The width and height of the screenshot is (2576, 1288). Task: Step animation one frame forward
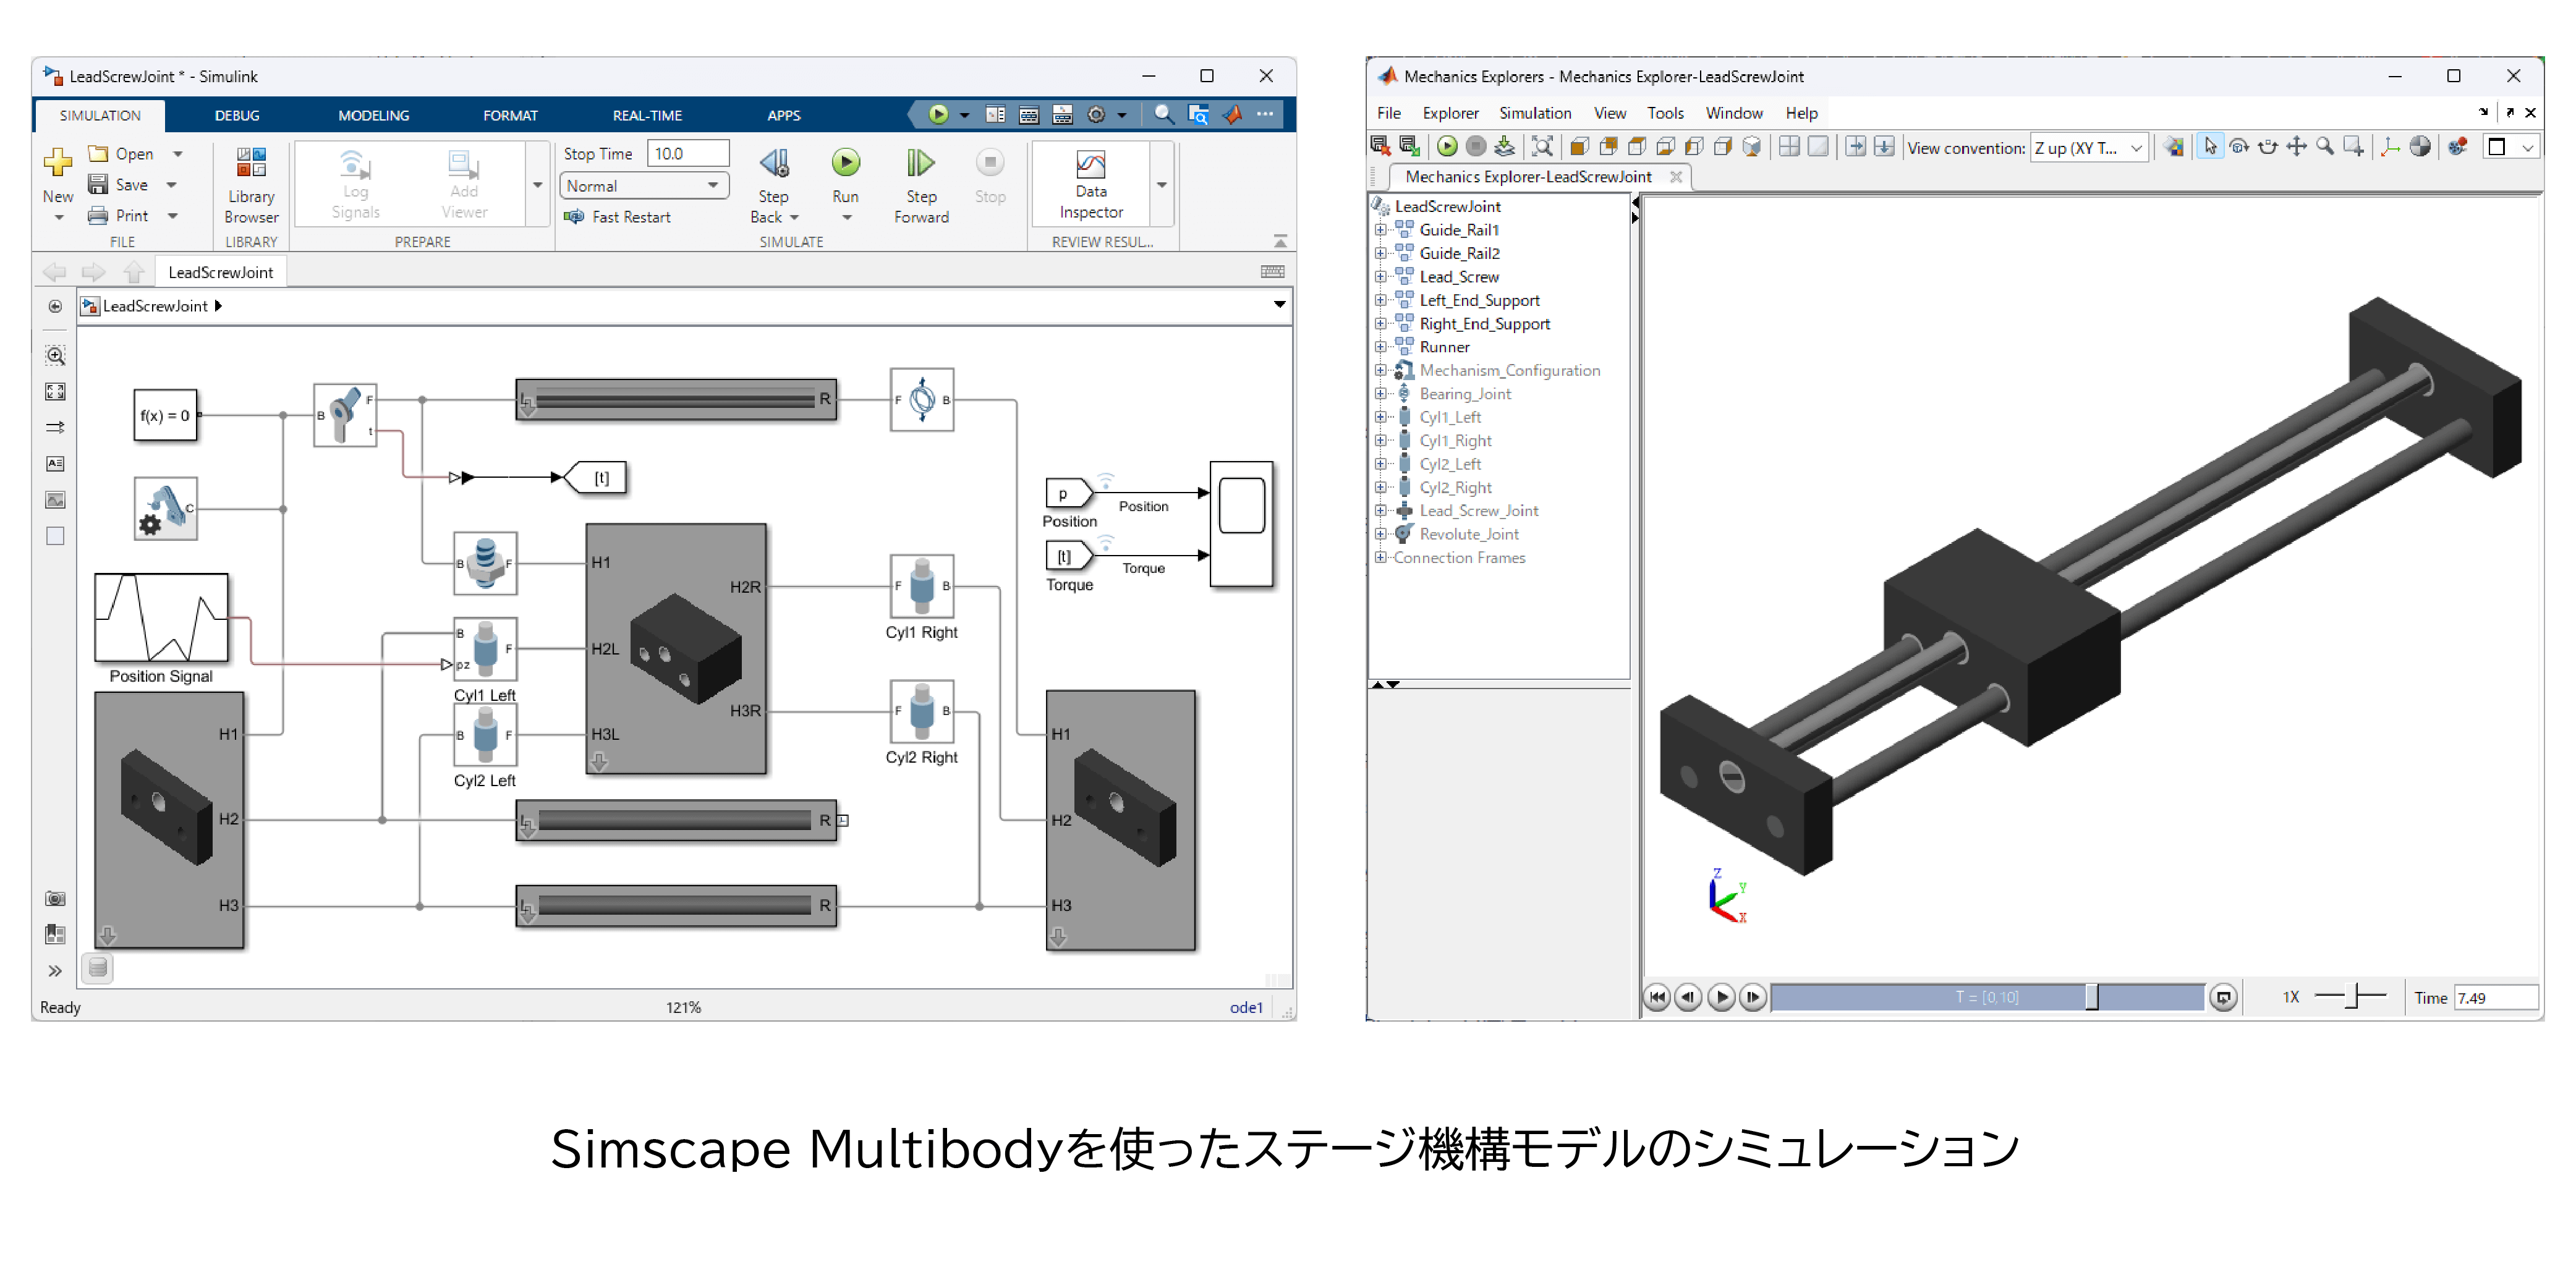point(1752,997)
